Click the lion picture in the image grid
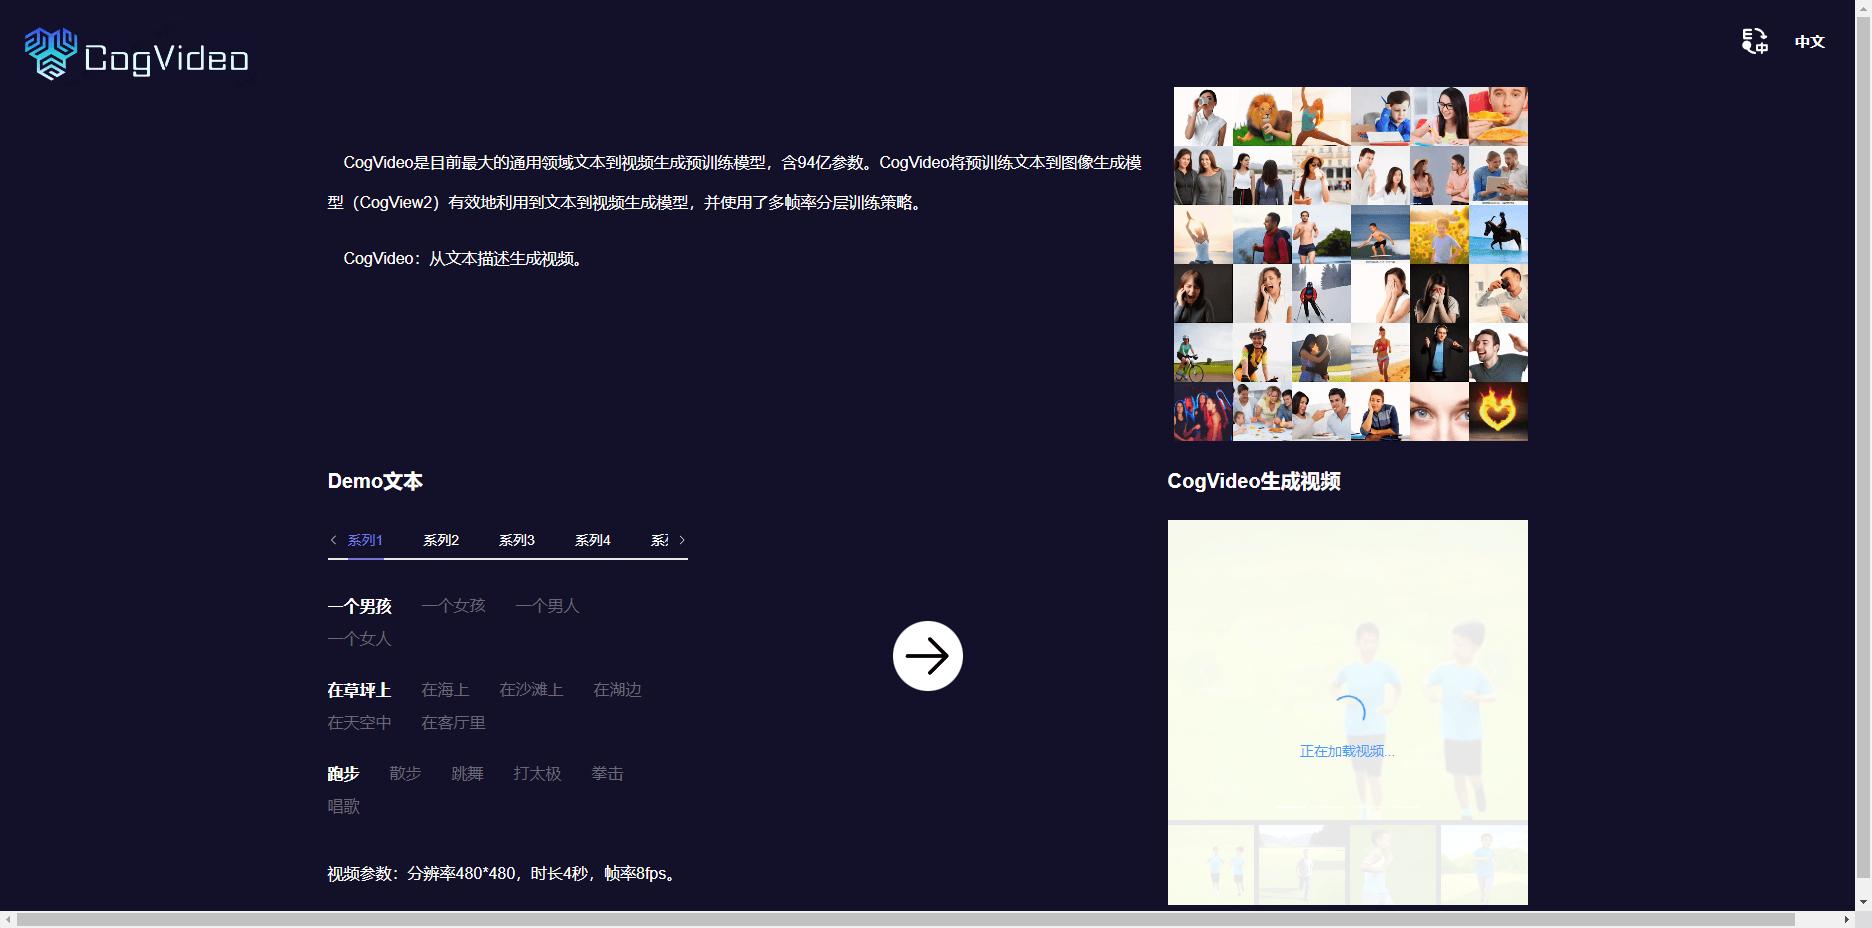1872x928 pixels. click(x=1262, y=116)
